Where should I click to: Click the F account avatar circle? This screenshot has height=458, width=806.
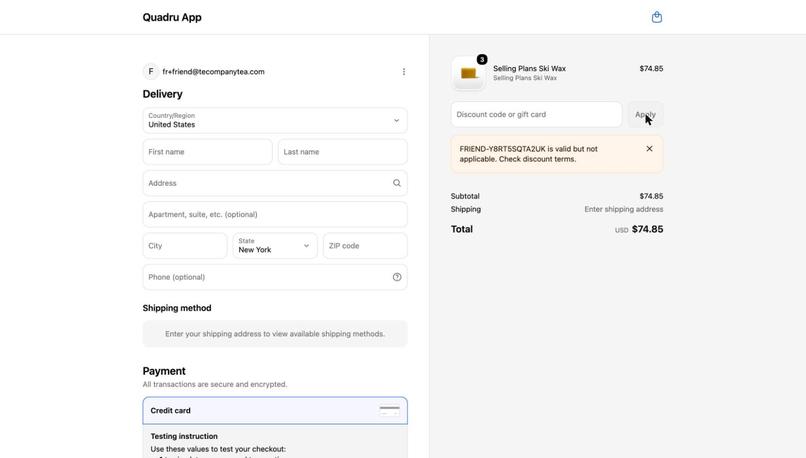pos(151,71)
